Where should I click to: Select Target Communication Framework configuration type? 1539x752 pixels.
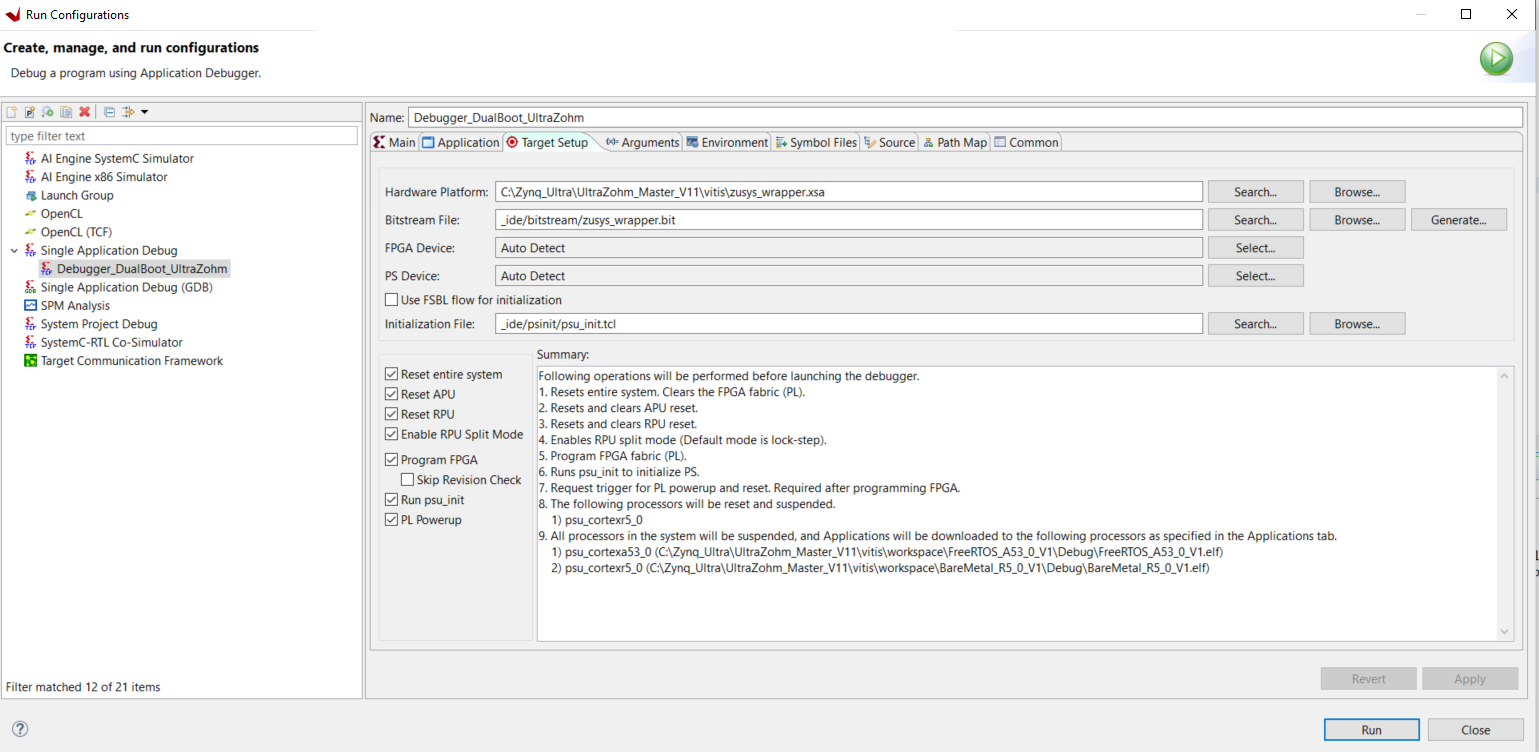pos(131,361)
